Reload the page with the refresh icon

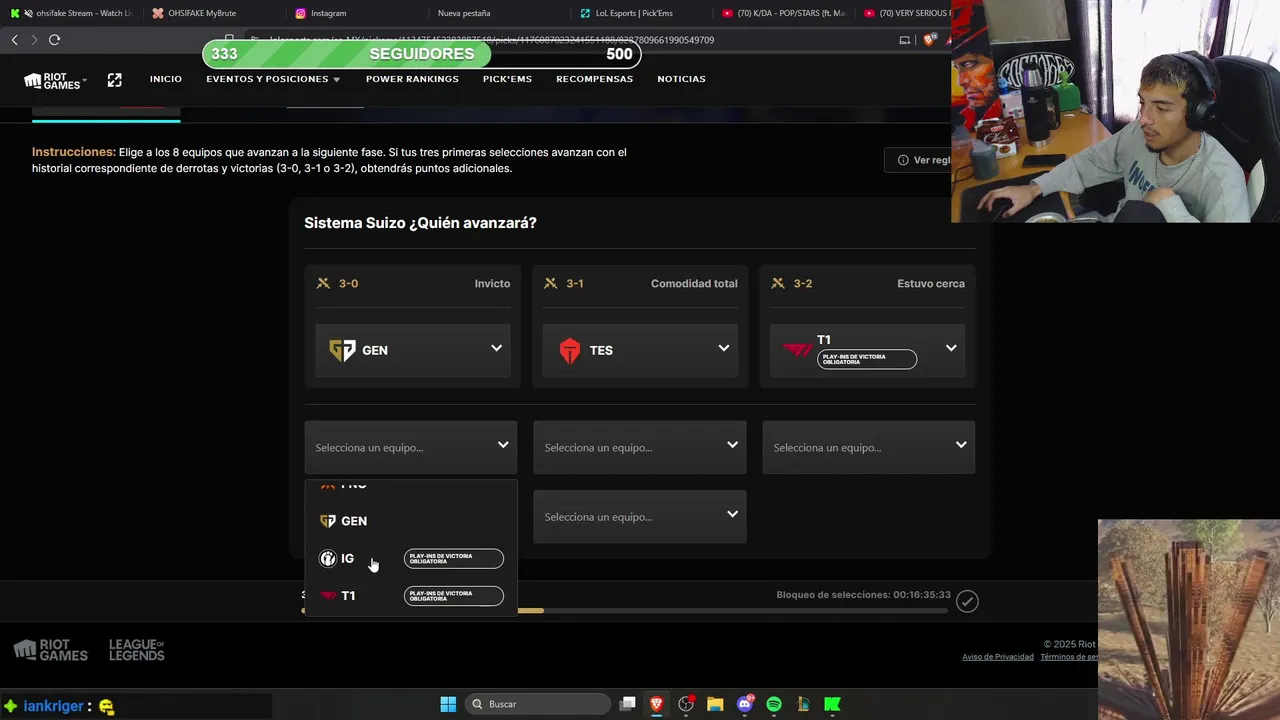(54, 40)
